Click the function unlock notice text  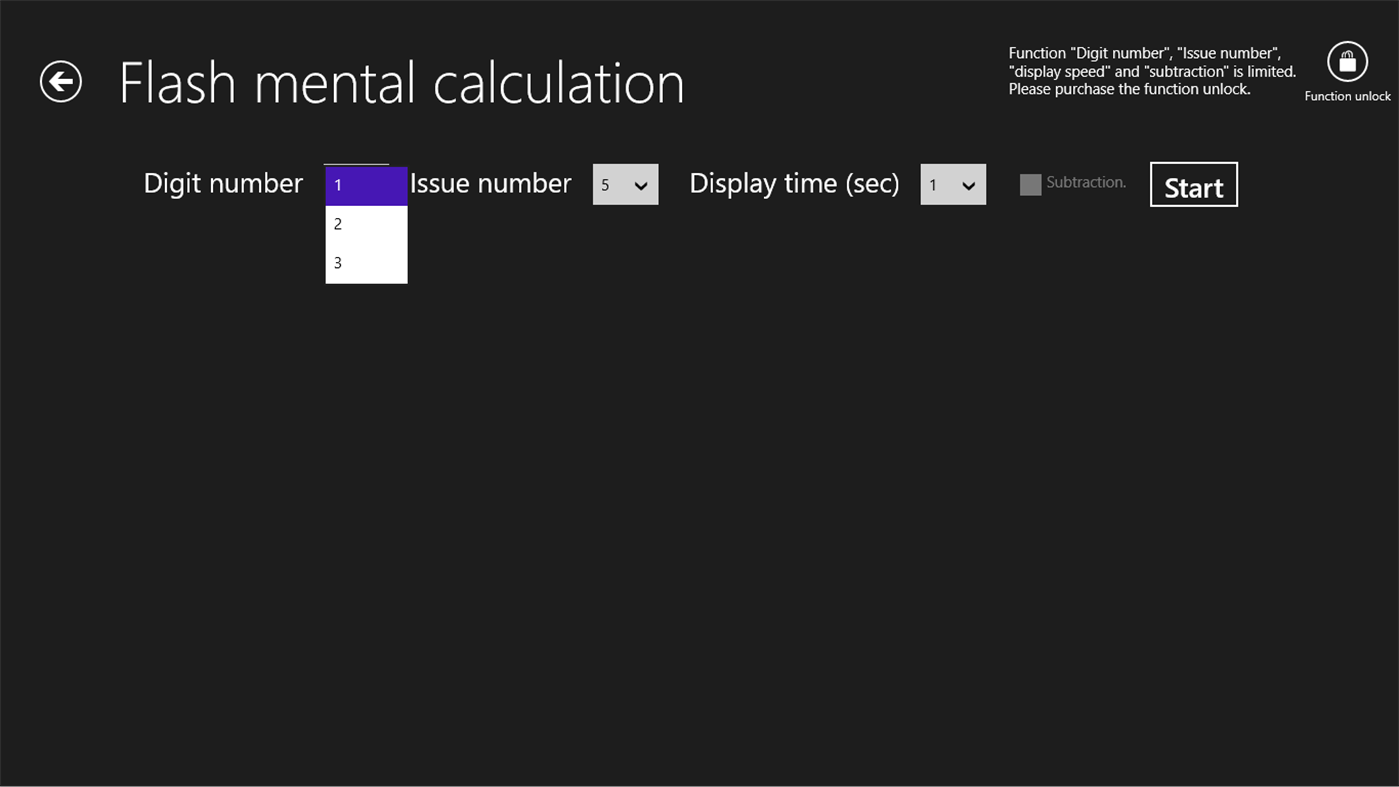1151,70
